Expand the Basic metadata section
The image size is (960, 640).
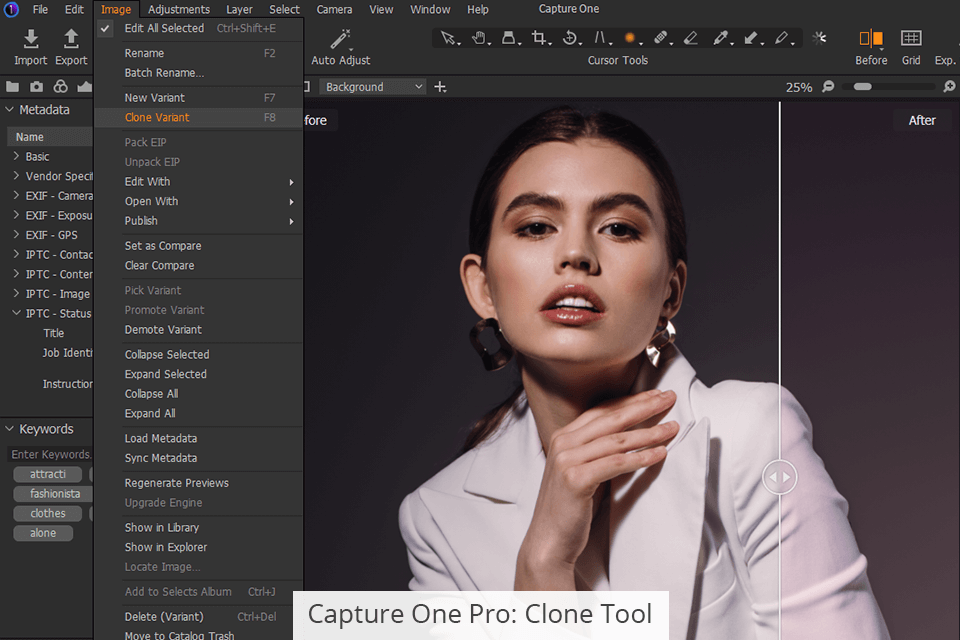pyautogui.click(x=17, y=156)
